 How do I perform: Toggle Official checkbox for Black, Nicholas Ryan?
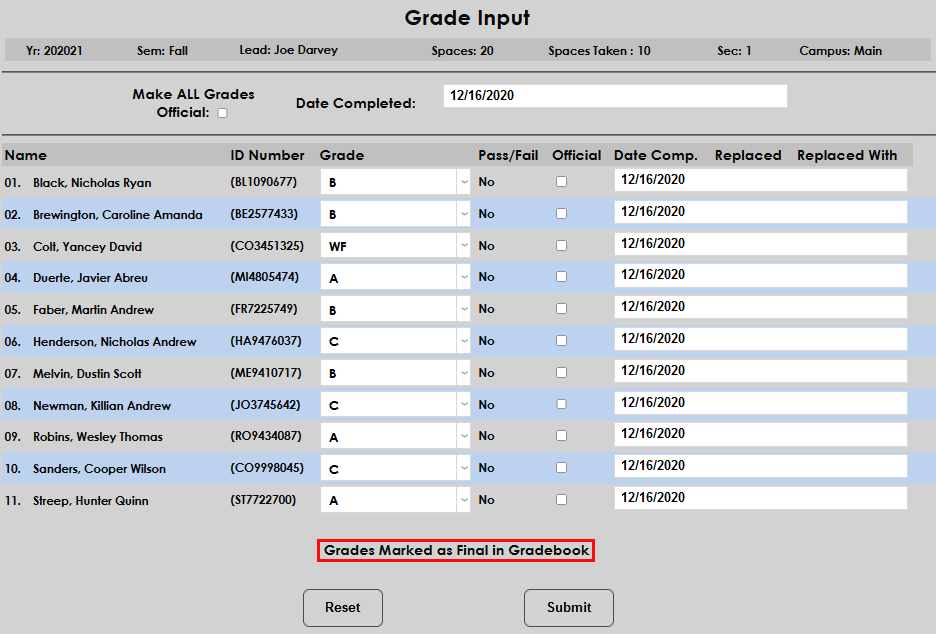pyautogui.click(x=561, y=182)
